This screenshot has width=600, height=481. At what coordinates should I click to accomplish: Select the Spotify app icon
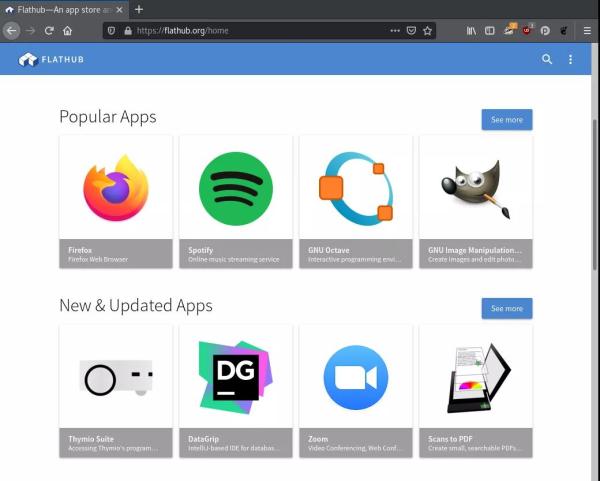tap(235, 188)
